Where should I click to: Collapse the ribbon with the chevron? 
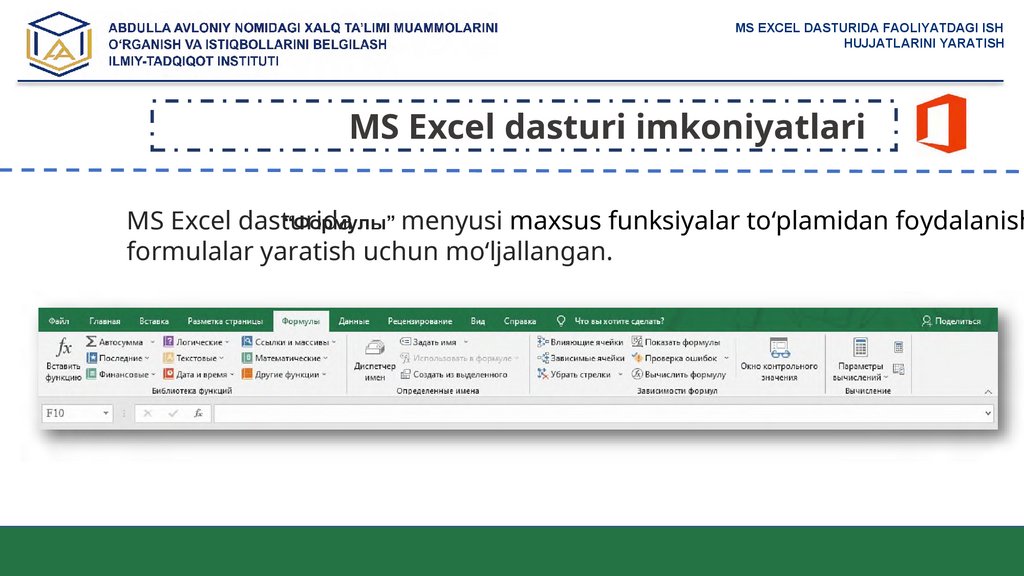point(988,392)
